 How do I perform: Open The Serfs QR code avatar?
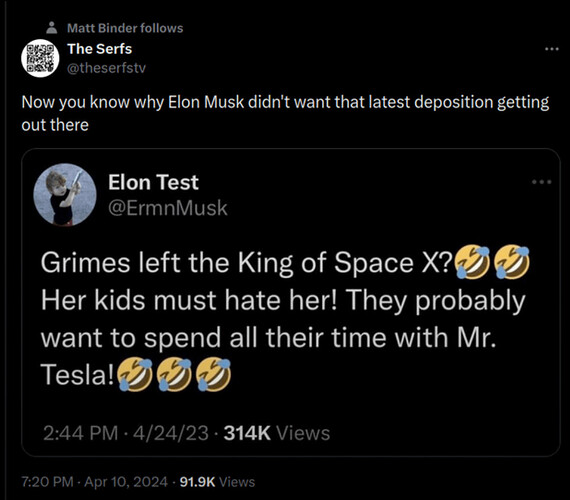[40, 58]
